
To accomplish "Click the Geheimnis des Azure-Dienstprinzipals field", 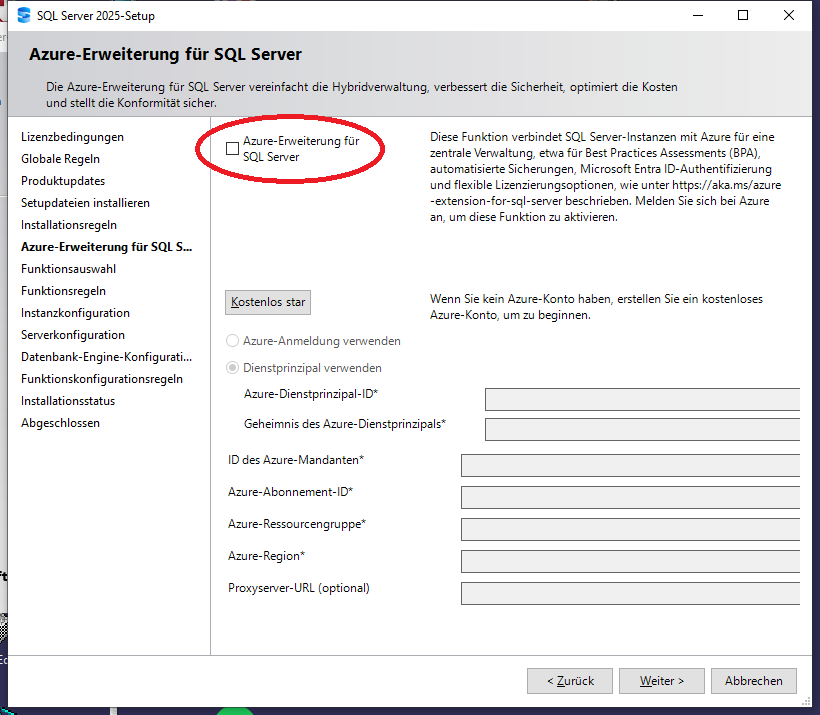I will [642, 430].
